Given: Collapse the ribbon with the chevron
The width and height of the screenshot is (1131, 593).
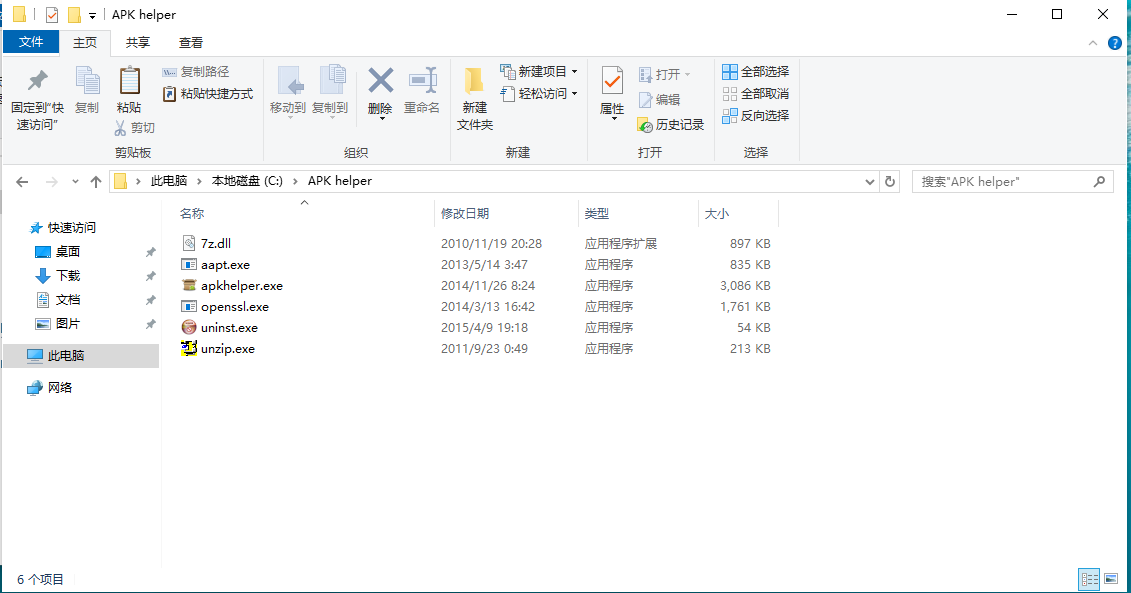Looking at the screenshot, I should [x=1093, y=43].
